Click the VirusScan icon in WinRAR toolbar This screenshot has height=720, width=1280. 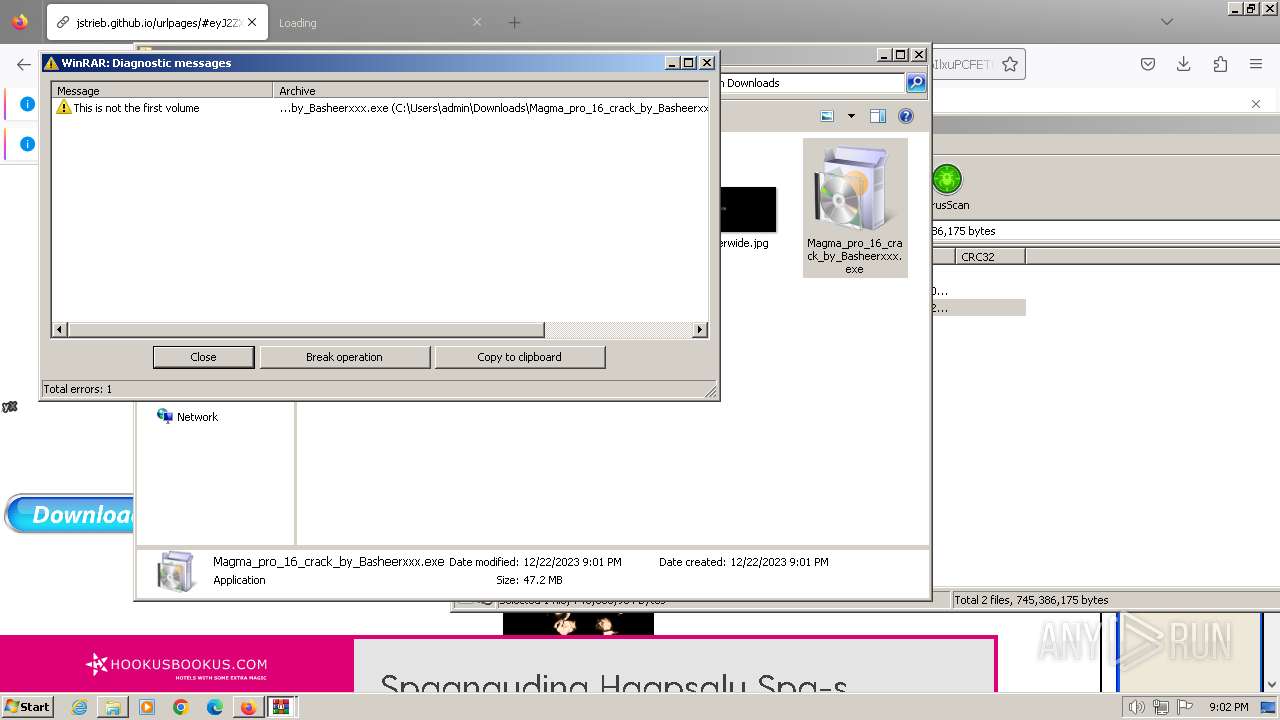pyautogui.click(x=947, y=187)
